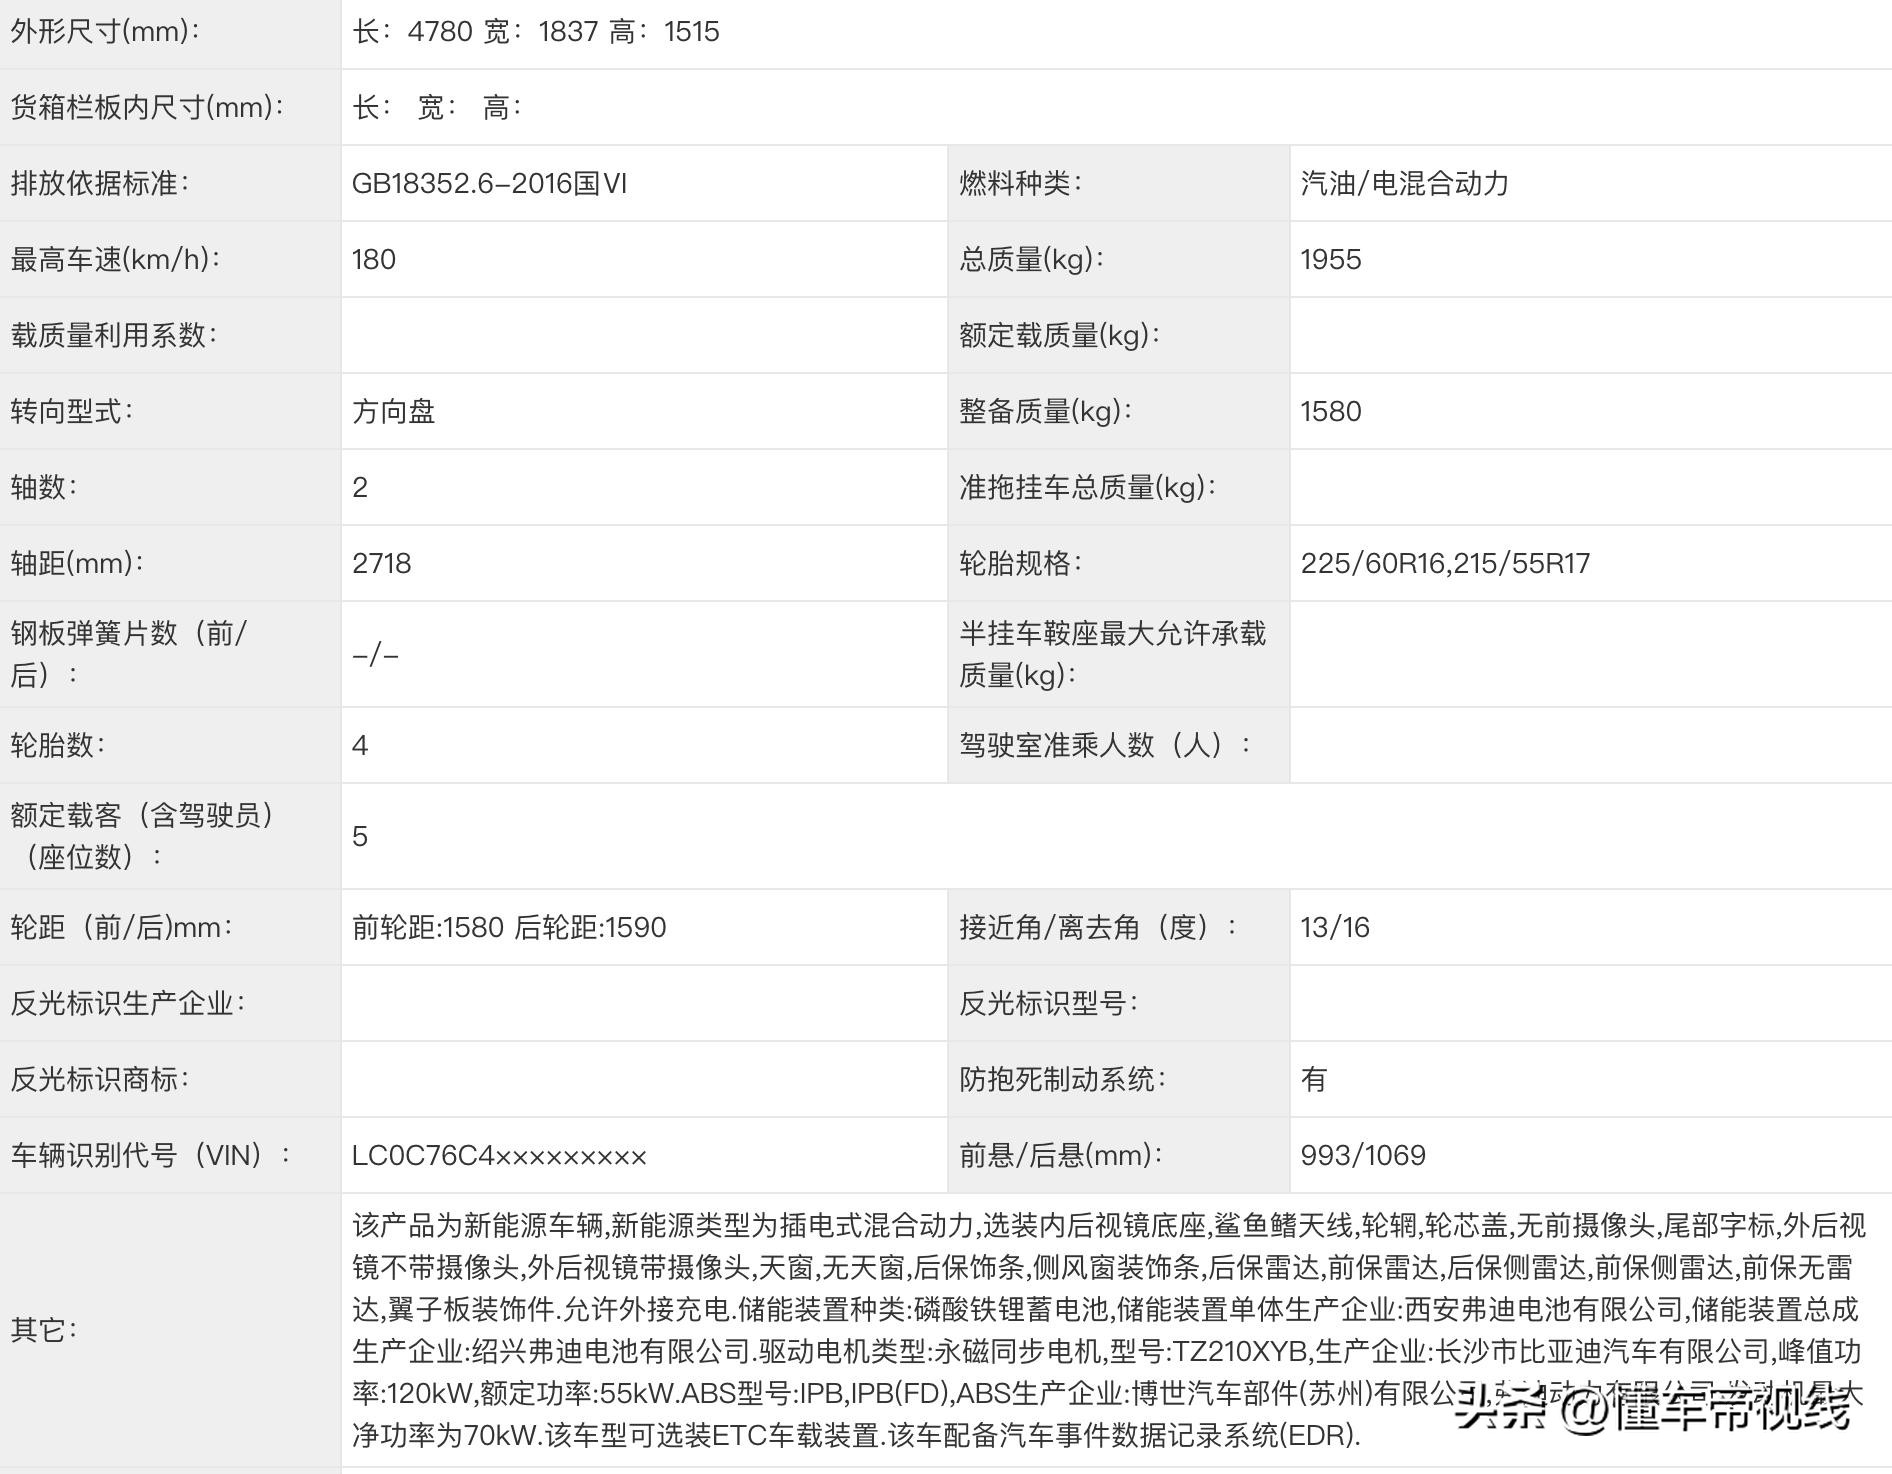Click the 防抱死制动系统 value 有
This screenshot has height=1474, width=1892.
coord(1314,1079)
